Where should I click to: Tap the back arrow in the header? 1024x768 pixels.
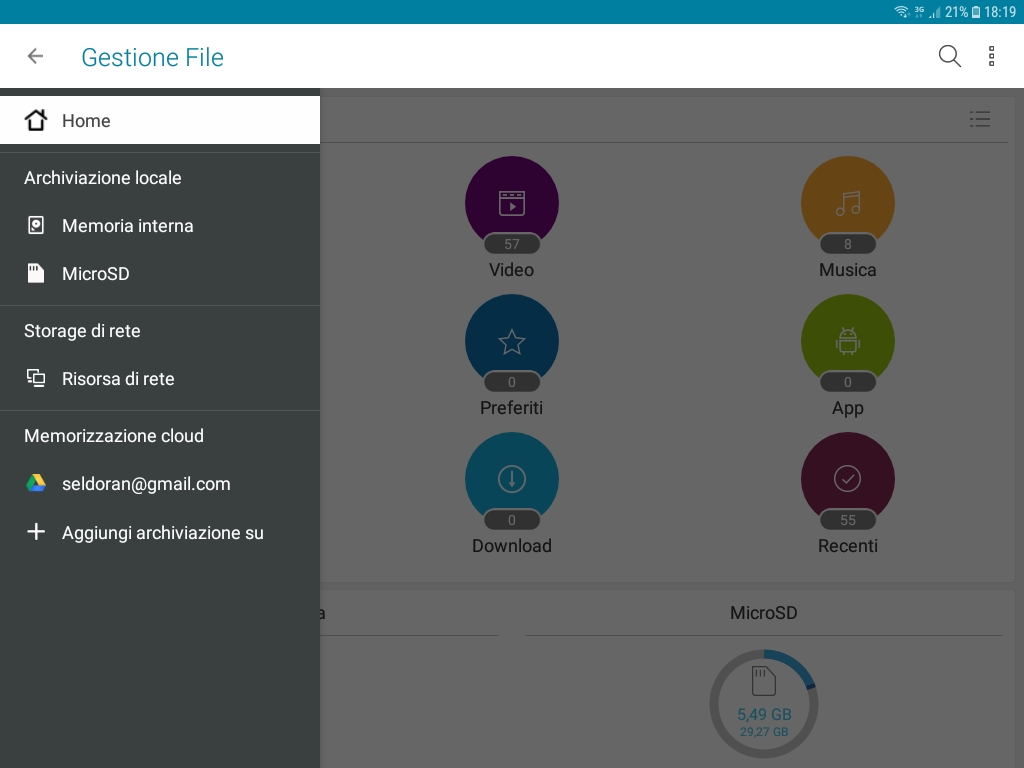[35, 56]
